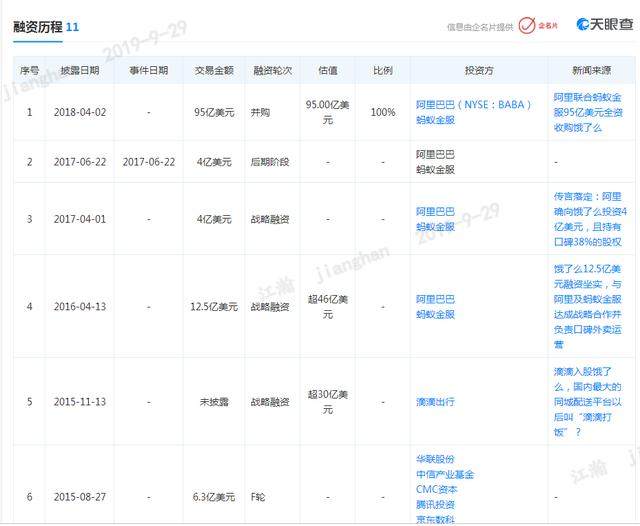
Task: Click the 信息由企名片提供 attribution text
Action: point(480,27)
